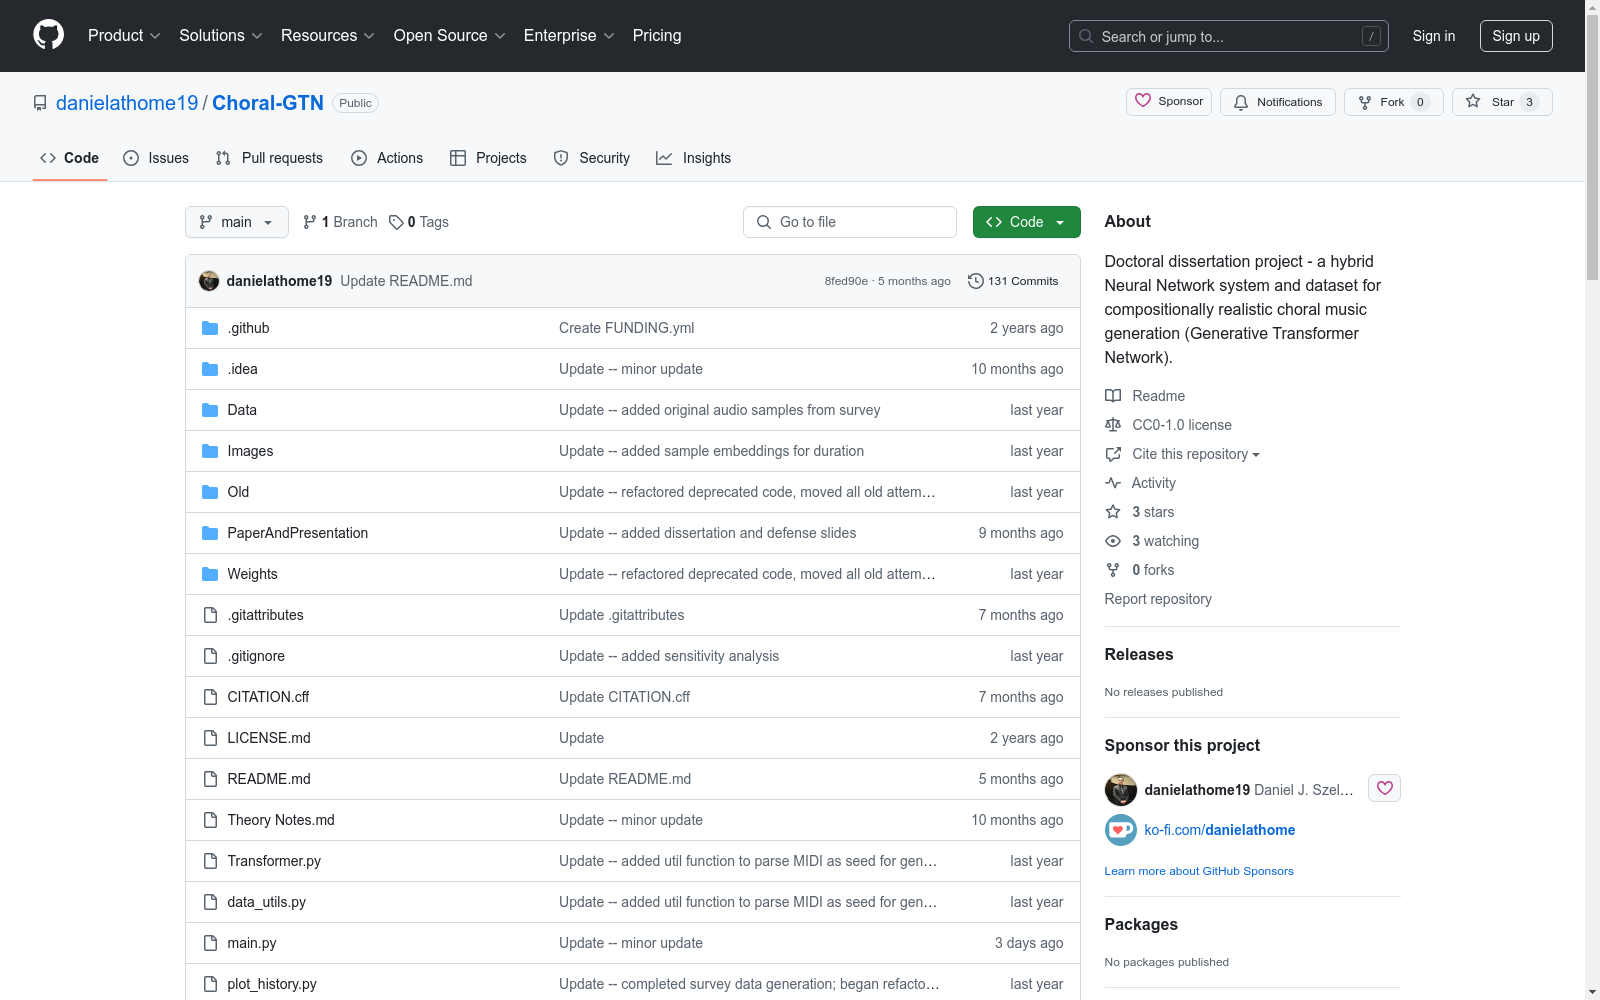Click the Old folder icon
Screen dimensions: 1600x1000
[210, 492]
